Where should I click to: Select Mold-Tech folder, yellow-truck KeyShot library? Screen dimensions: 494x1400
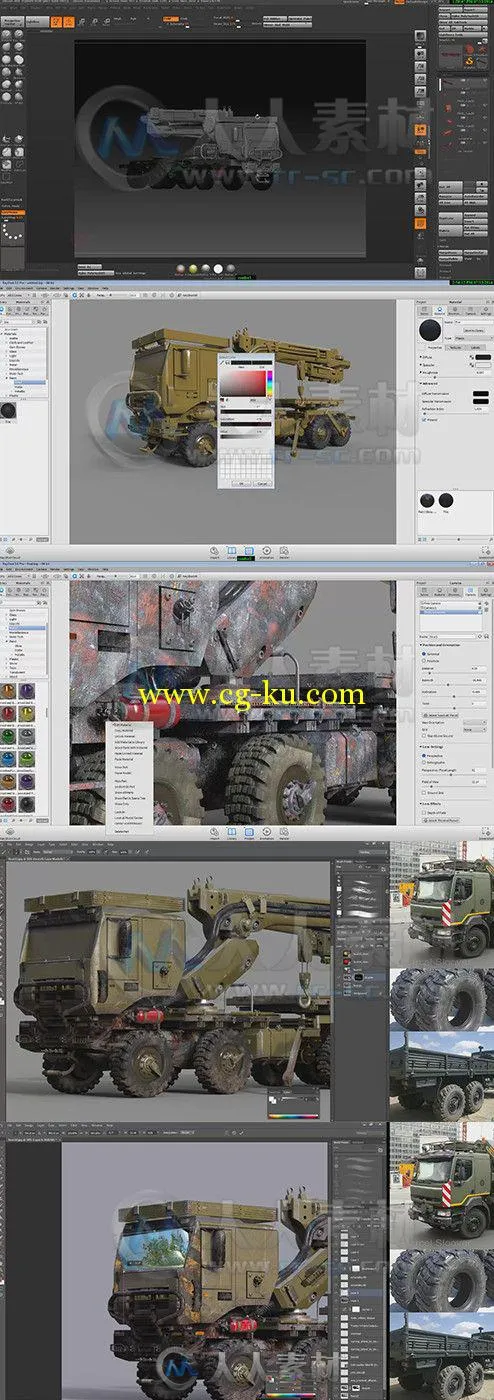pos(16,374)
